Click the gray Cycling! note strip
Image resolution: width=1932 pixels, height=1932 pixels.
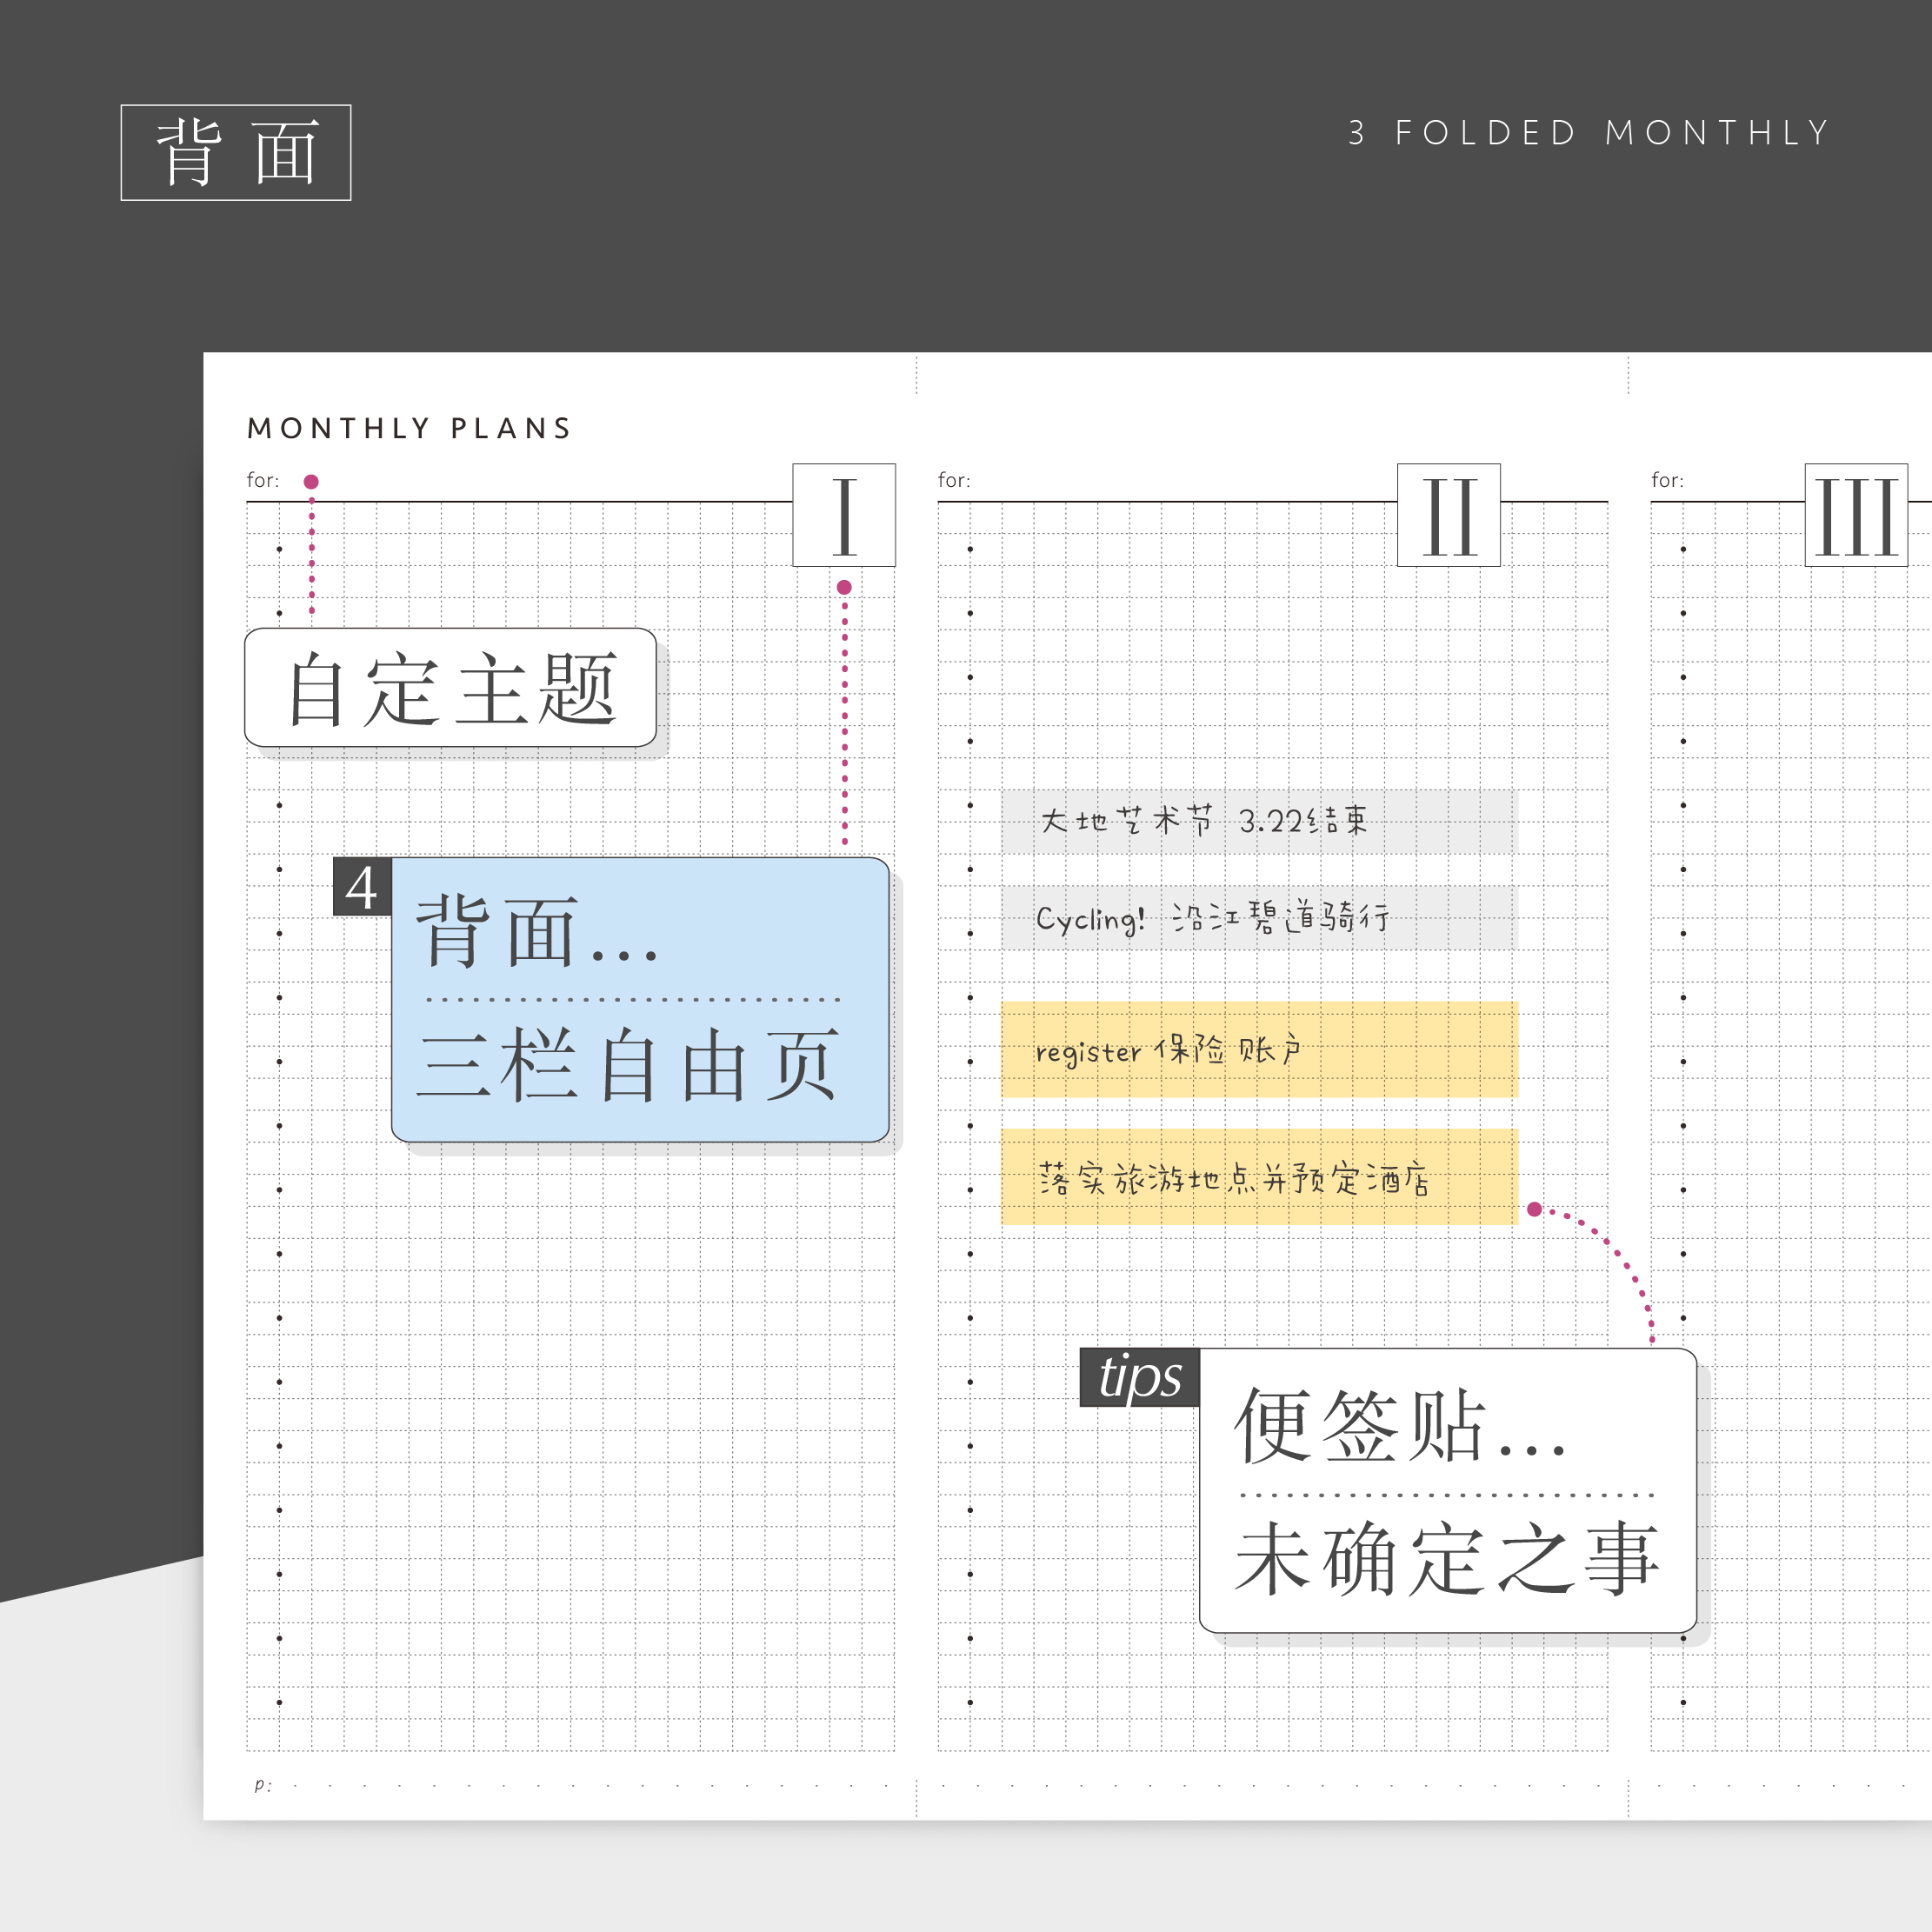click(x=1258, y=917)
